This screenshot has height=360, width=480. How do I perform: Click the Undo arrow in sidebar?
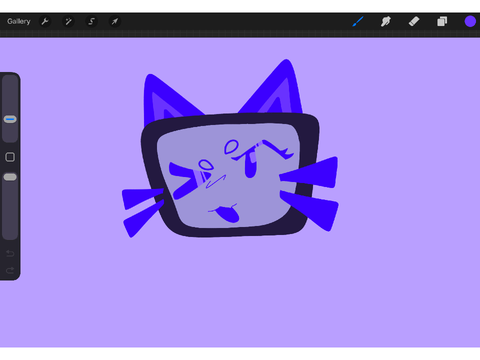[x=10, y=254]
